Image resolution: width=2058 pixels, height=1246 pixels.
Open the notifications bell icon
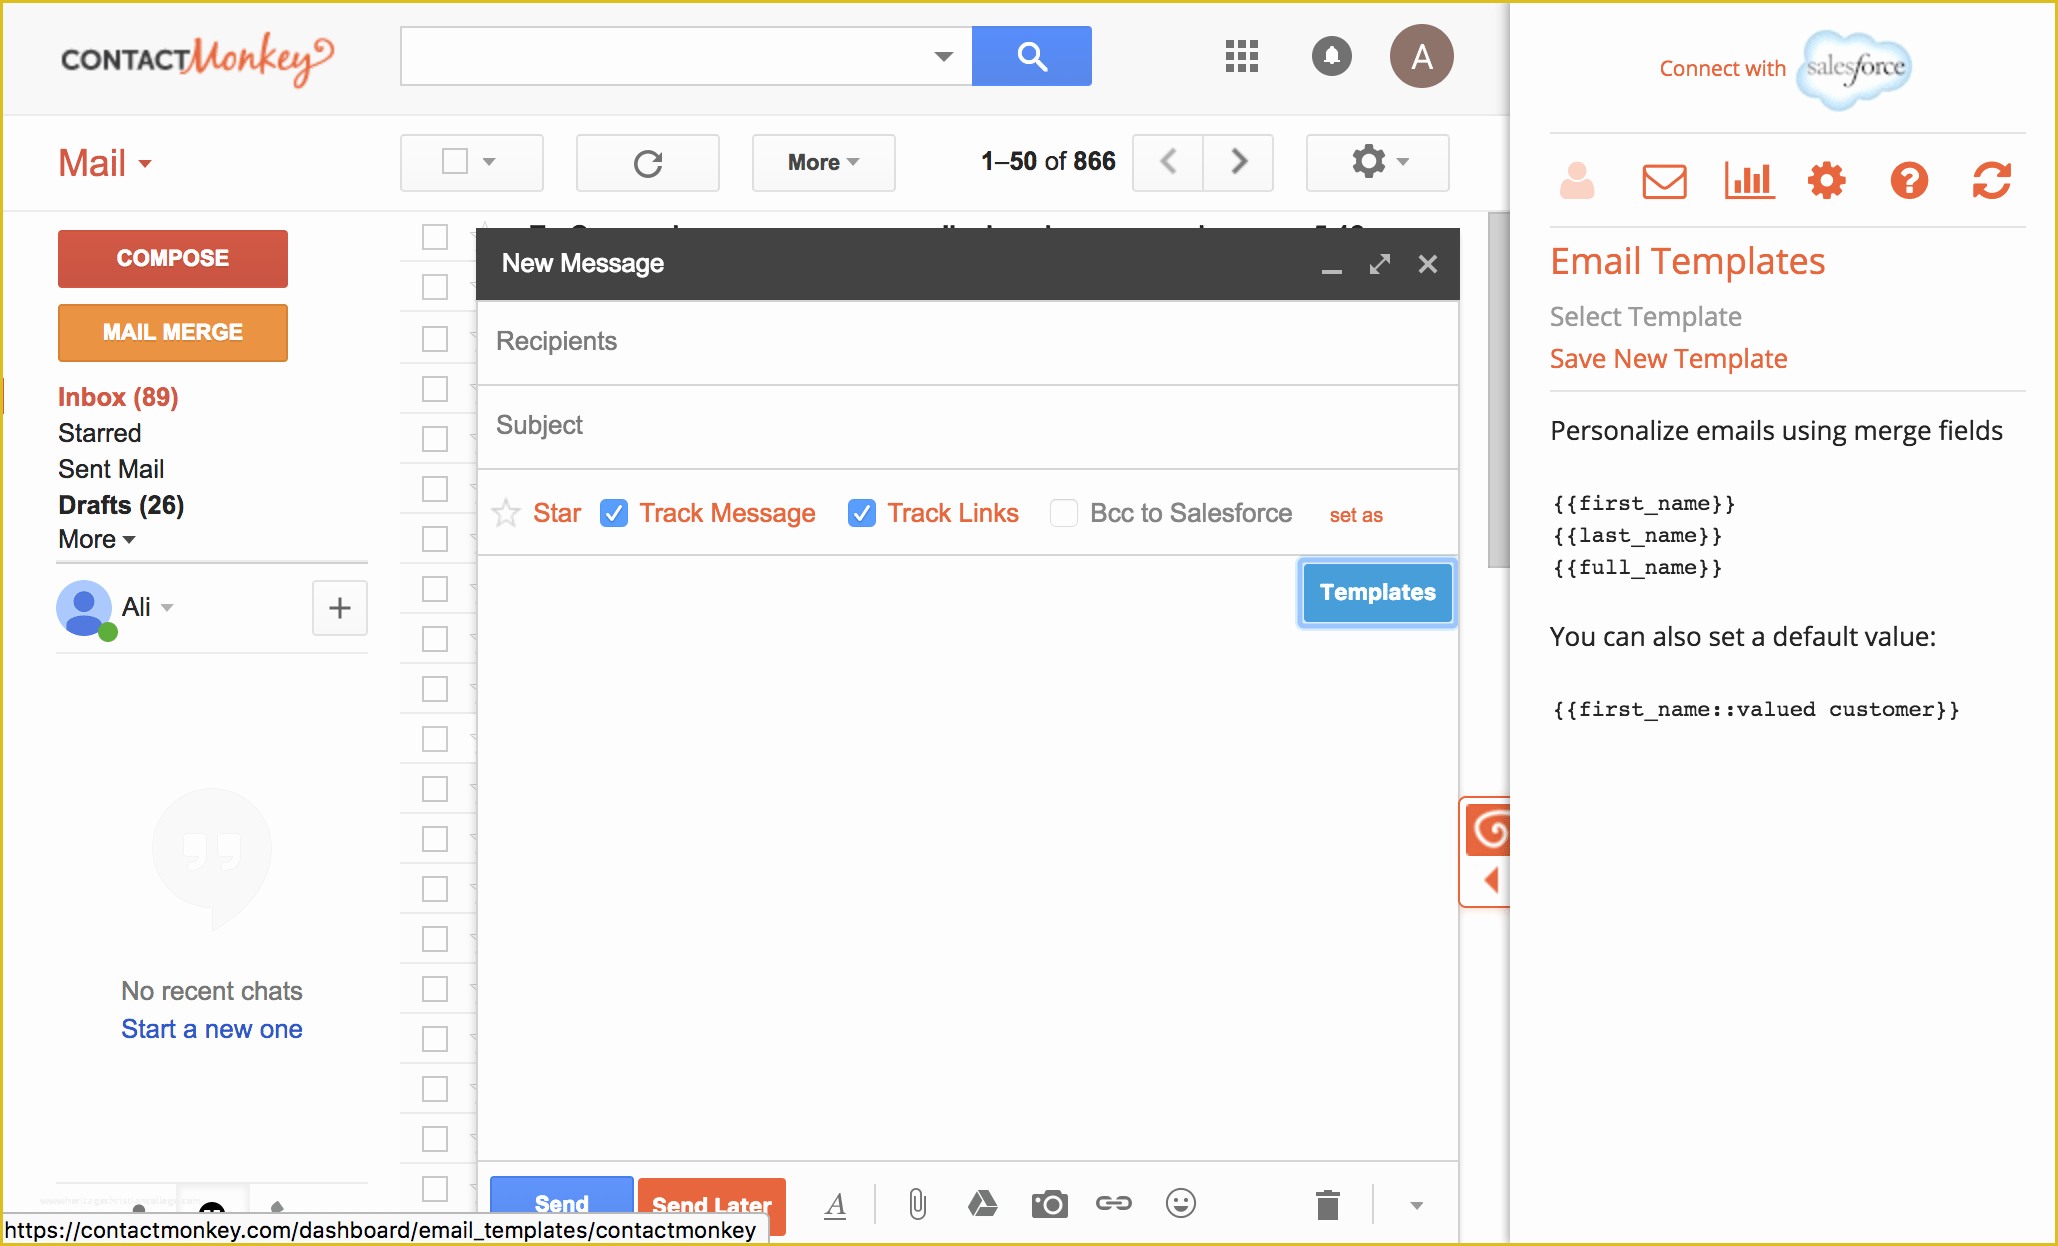pyautogui.click(x=1331, y=56)
